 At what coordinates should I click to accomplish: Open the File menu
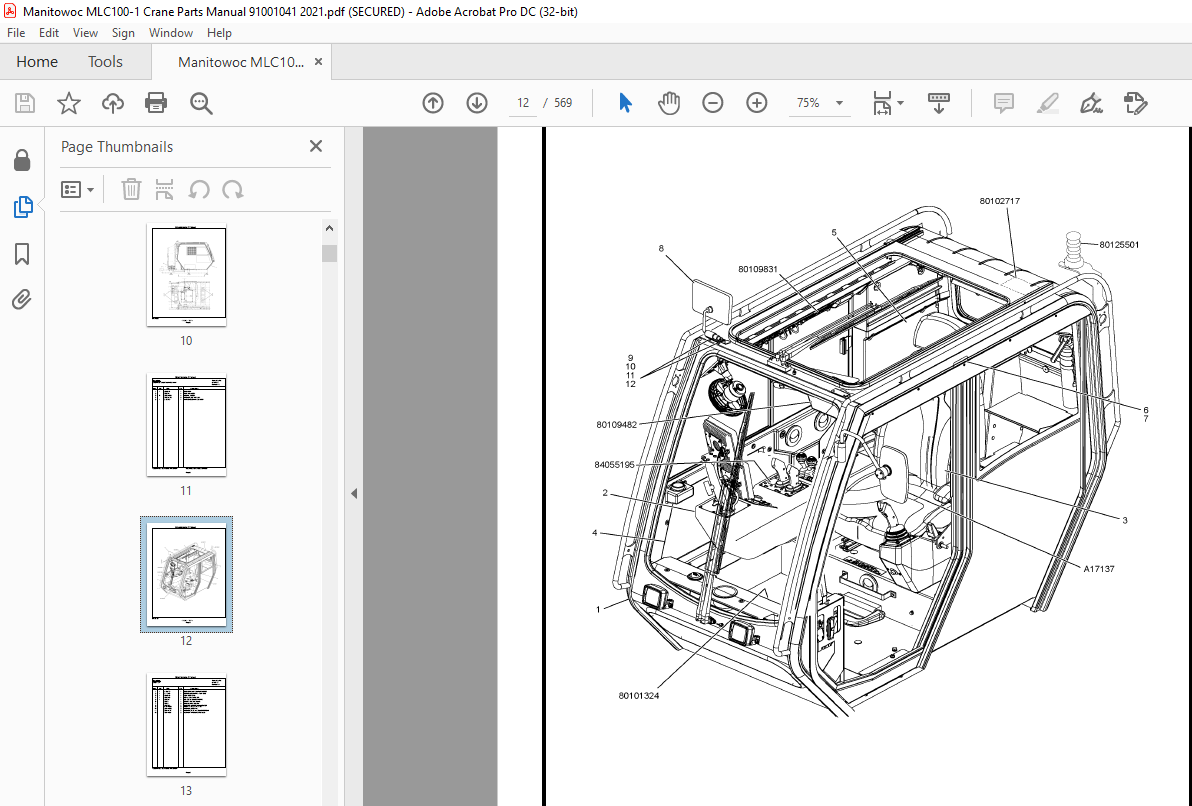(x=16, y=33)
